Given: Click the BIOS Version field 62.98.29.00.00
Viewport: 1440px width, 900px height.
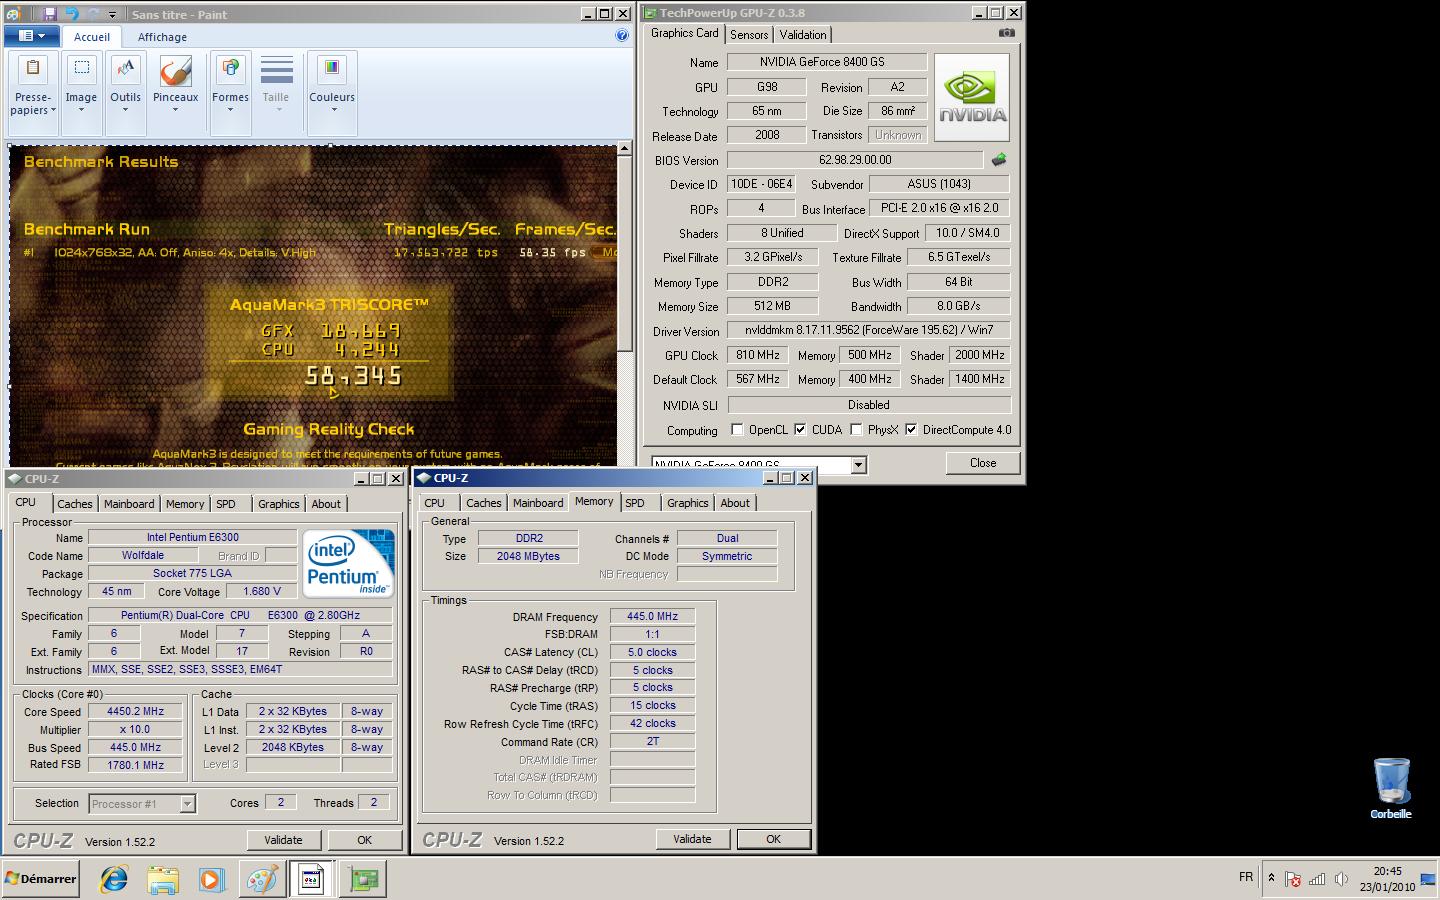Looking at the screenshot, I should [855, 160].
